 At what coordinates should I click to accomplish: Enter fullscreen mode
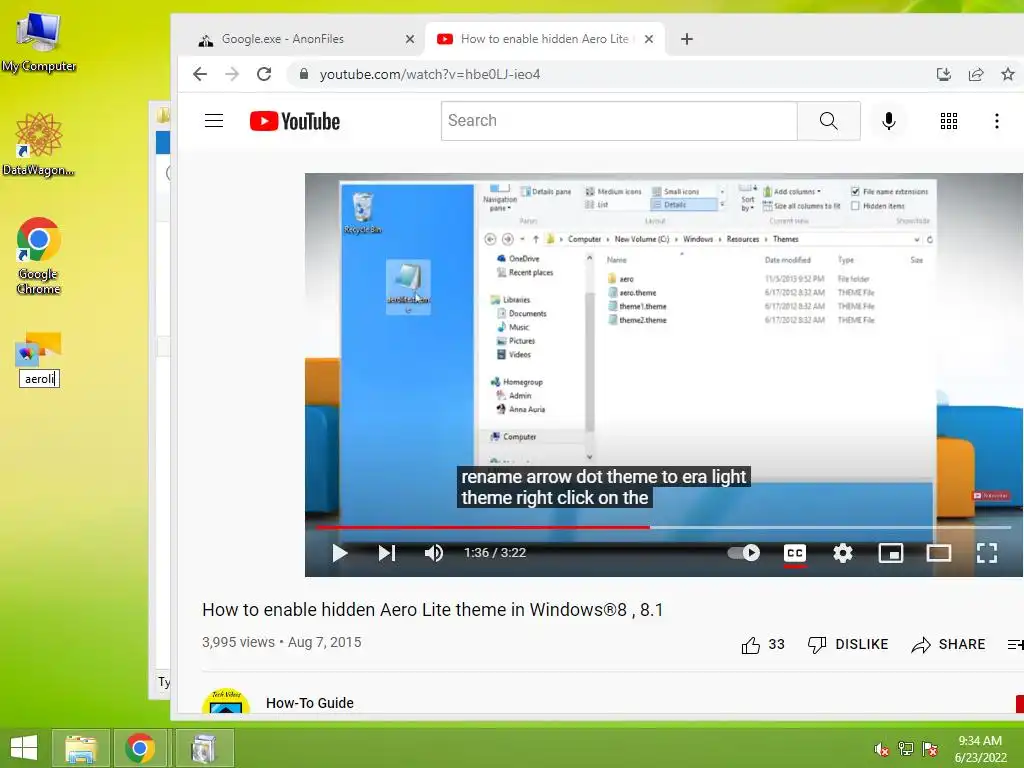(x=987, y=553)
